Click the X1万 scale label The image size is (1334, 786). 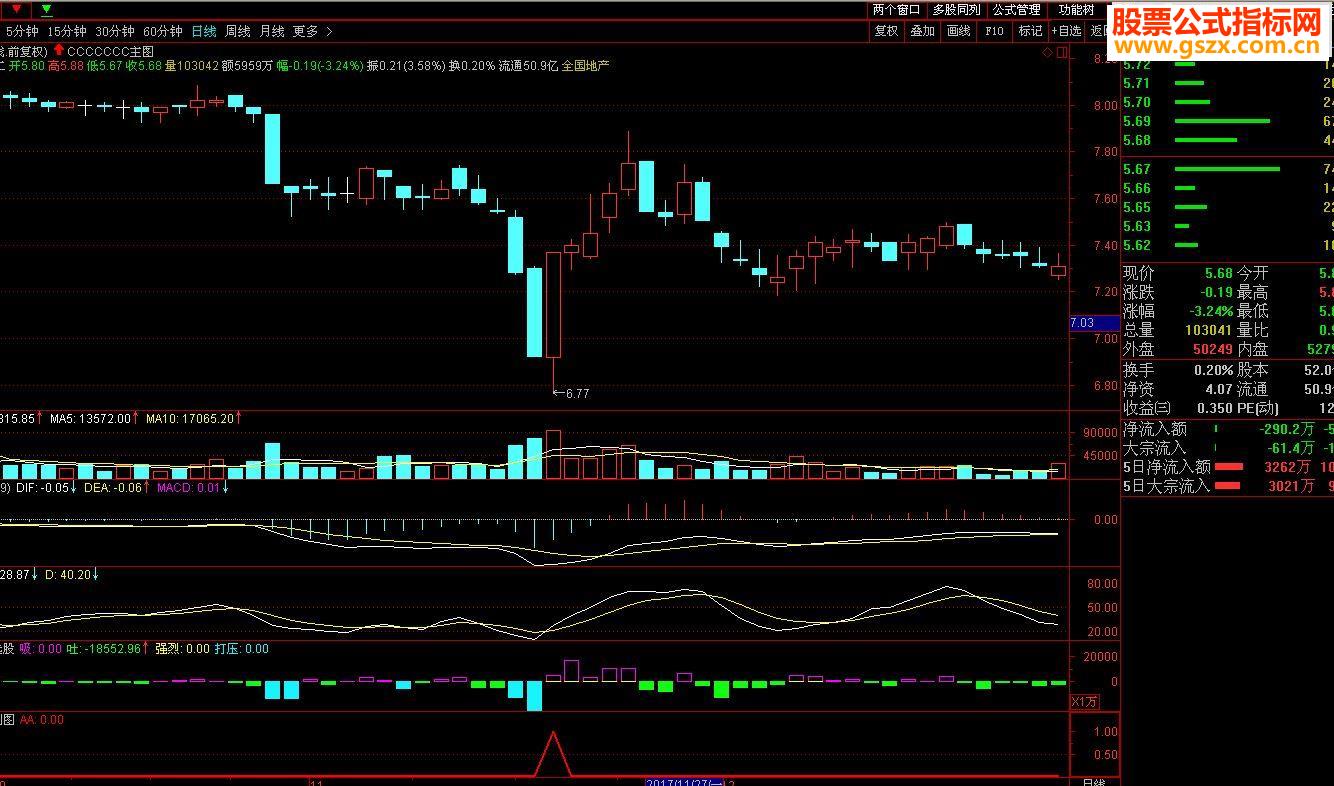click(x=1084, y=702)
